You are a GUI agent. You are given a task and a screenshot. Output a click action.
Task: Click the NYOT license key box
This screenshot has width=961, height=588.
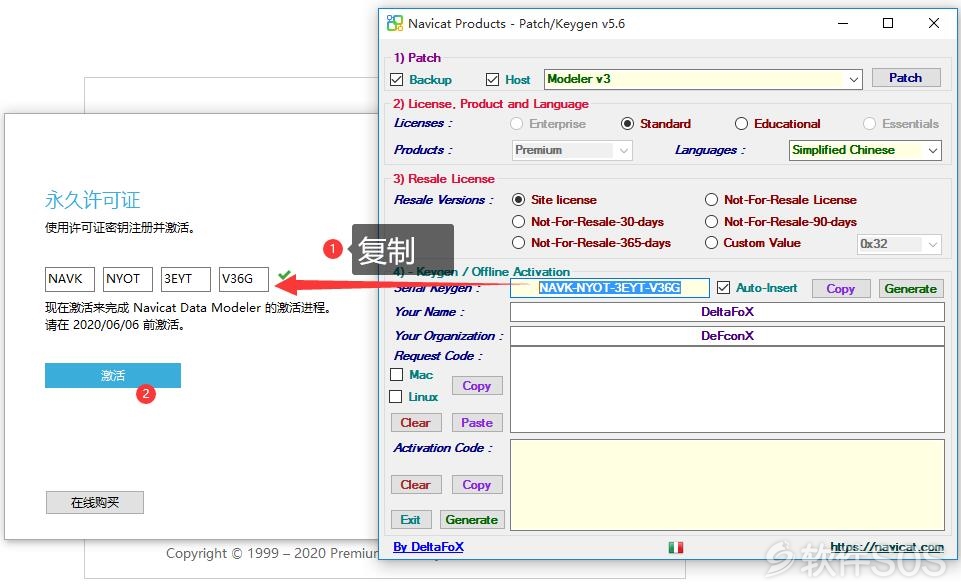coord(127,279)
